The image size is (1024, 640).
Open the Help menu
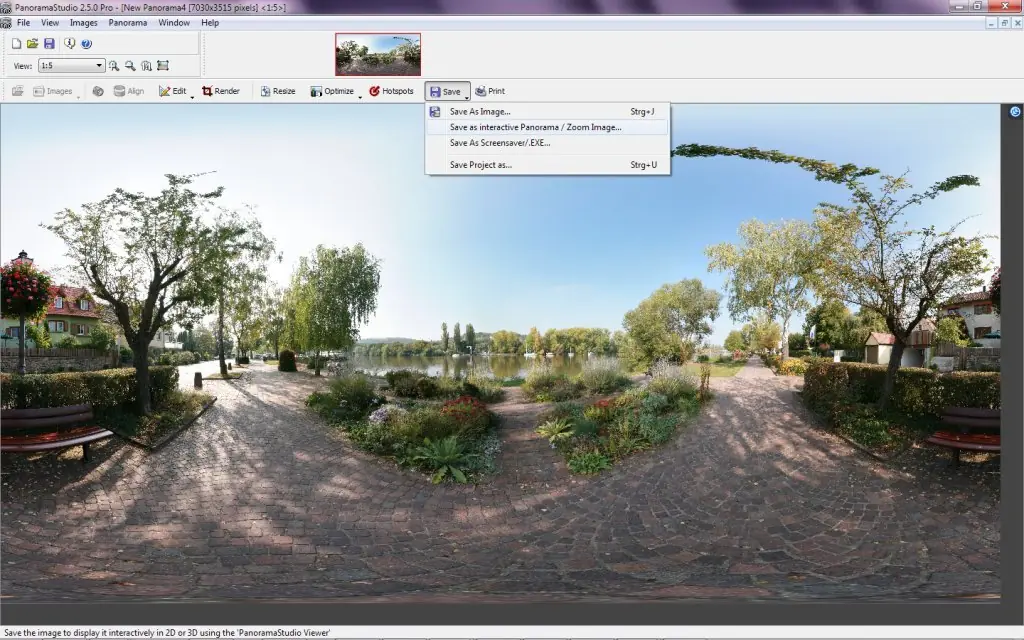(x=210, y=23)
